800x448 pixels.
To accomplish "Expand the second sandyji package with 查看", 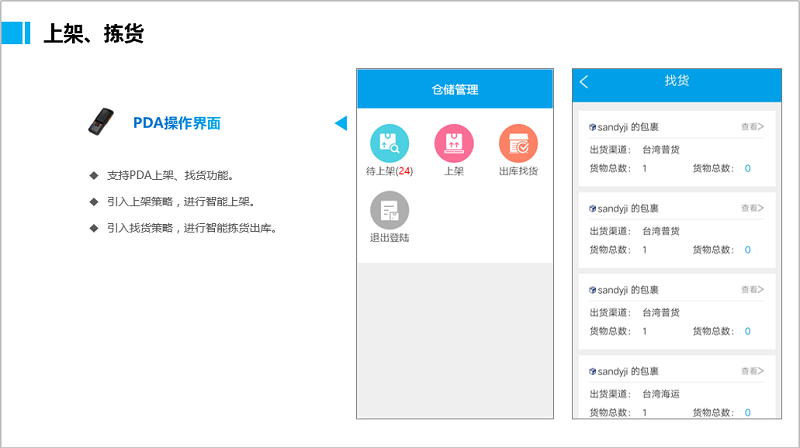I will (752, 208).
